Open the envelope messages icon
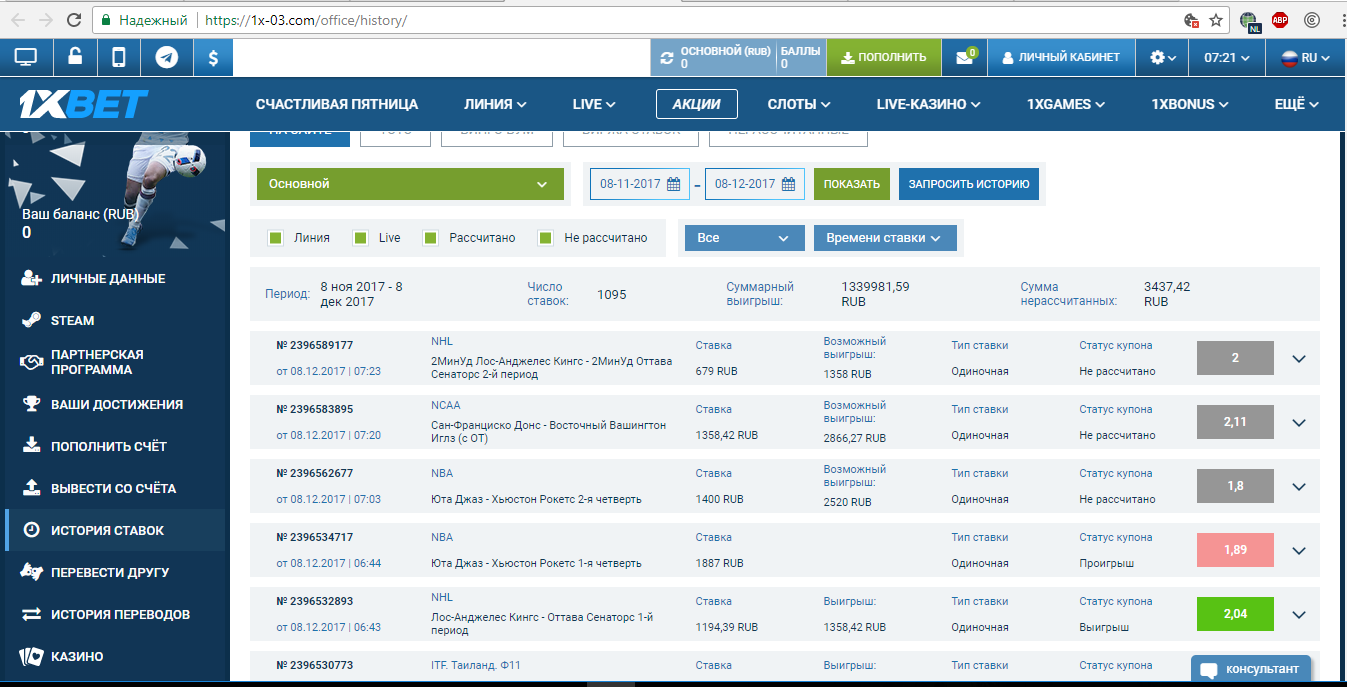This screenshot has height=687, width=1347. point(964,58)
